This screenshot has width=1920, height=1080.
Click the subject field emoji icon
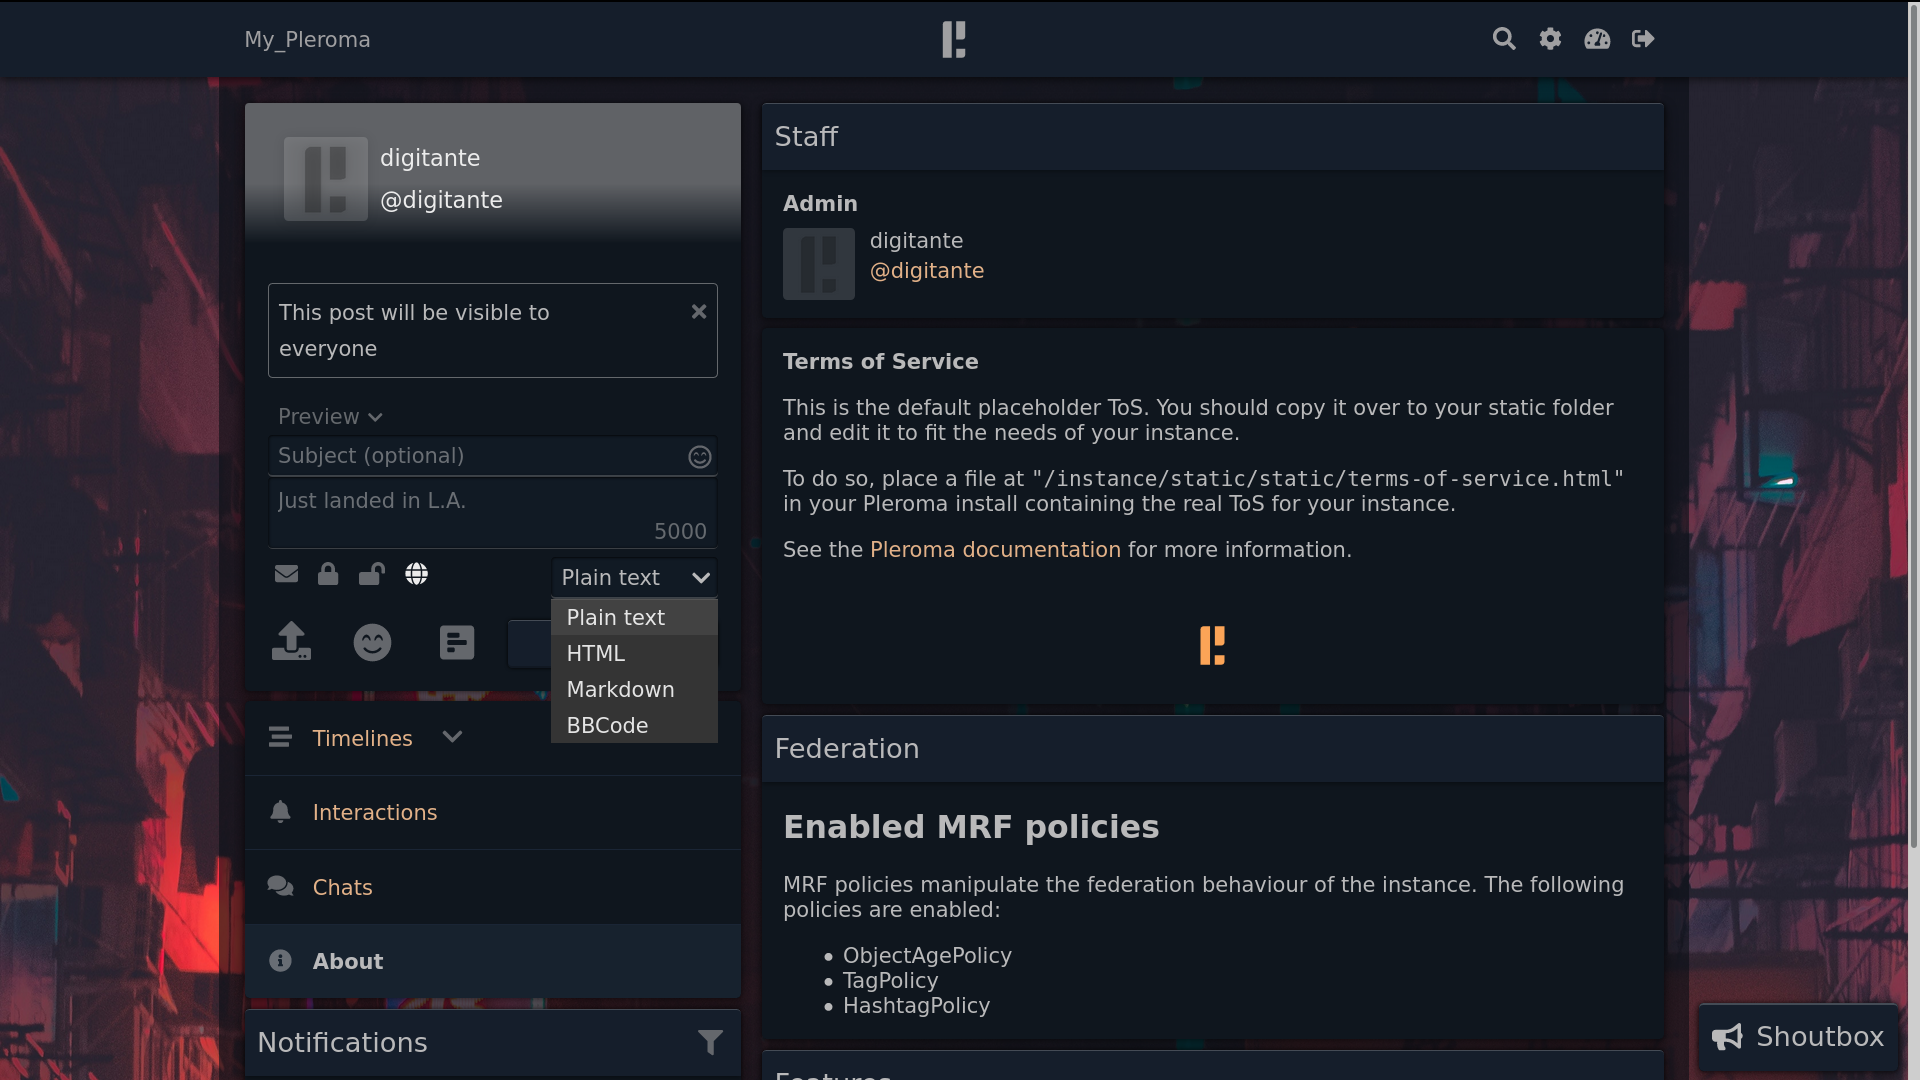point(699,457)
